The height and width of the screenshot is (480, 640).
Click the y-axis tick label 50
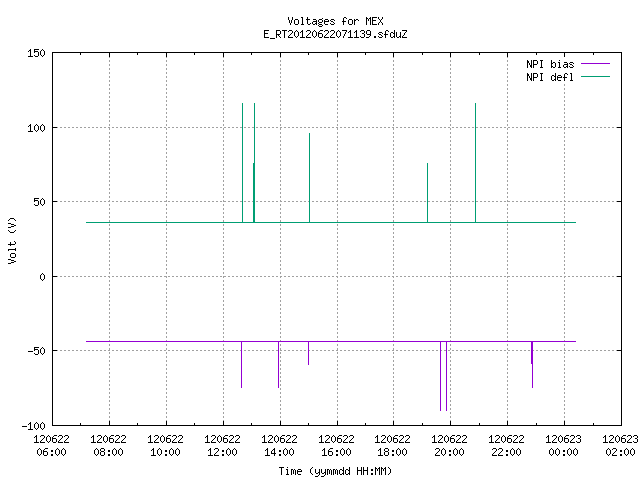[39, 202]
